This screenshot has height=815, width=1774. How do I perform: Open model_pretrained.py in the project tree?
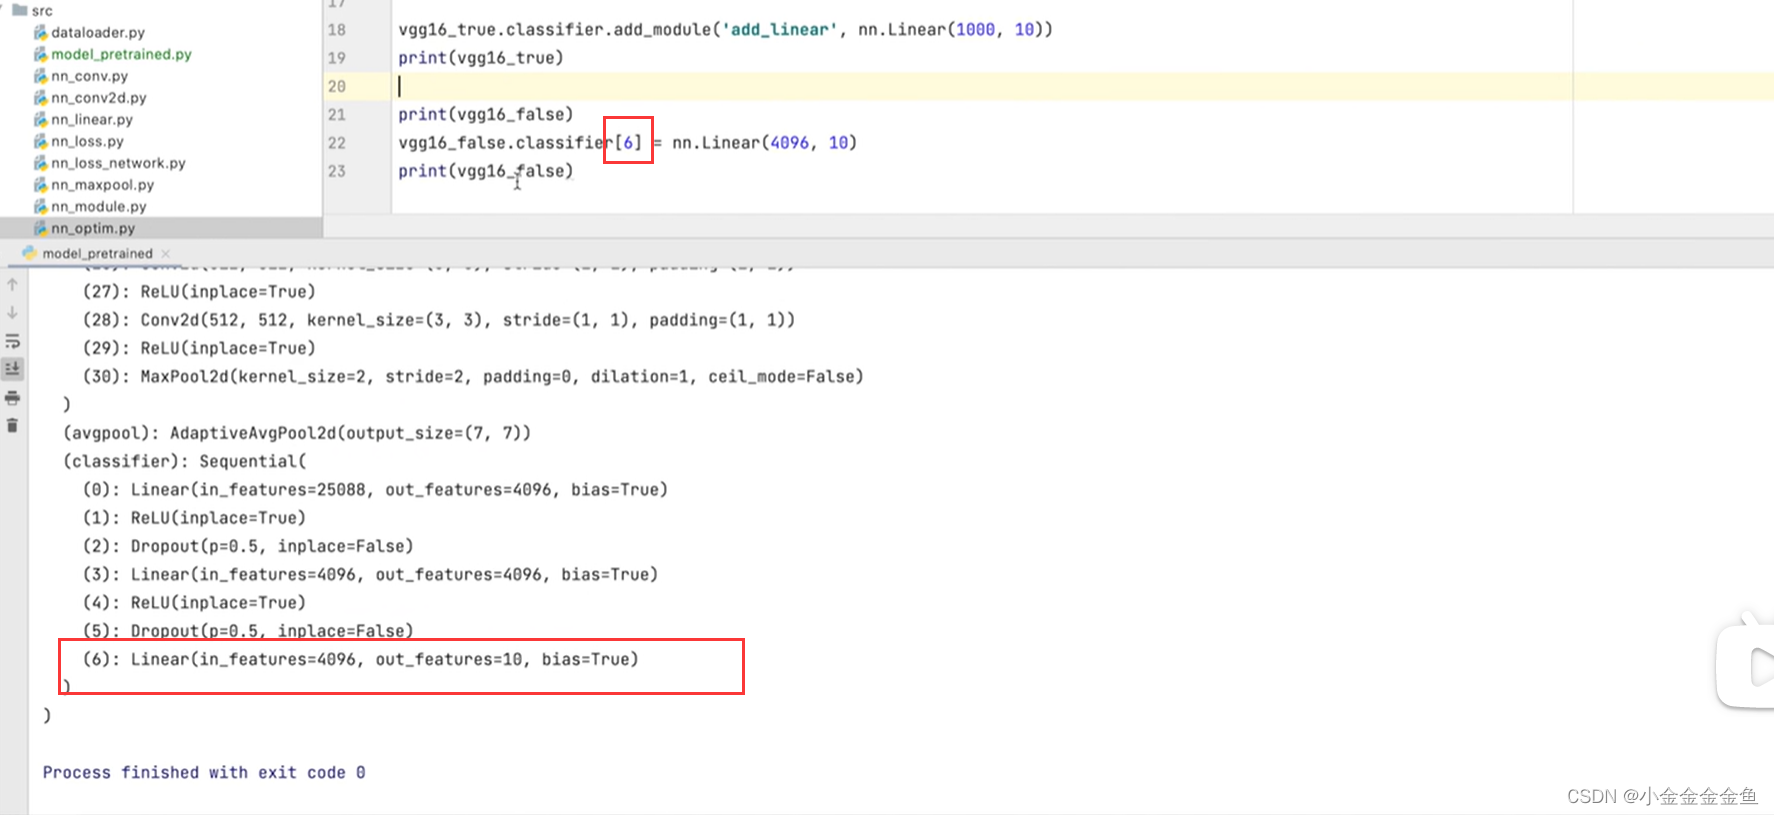[121, 54]
